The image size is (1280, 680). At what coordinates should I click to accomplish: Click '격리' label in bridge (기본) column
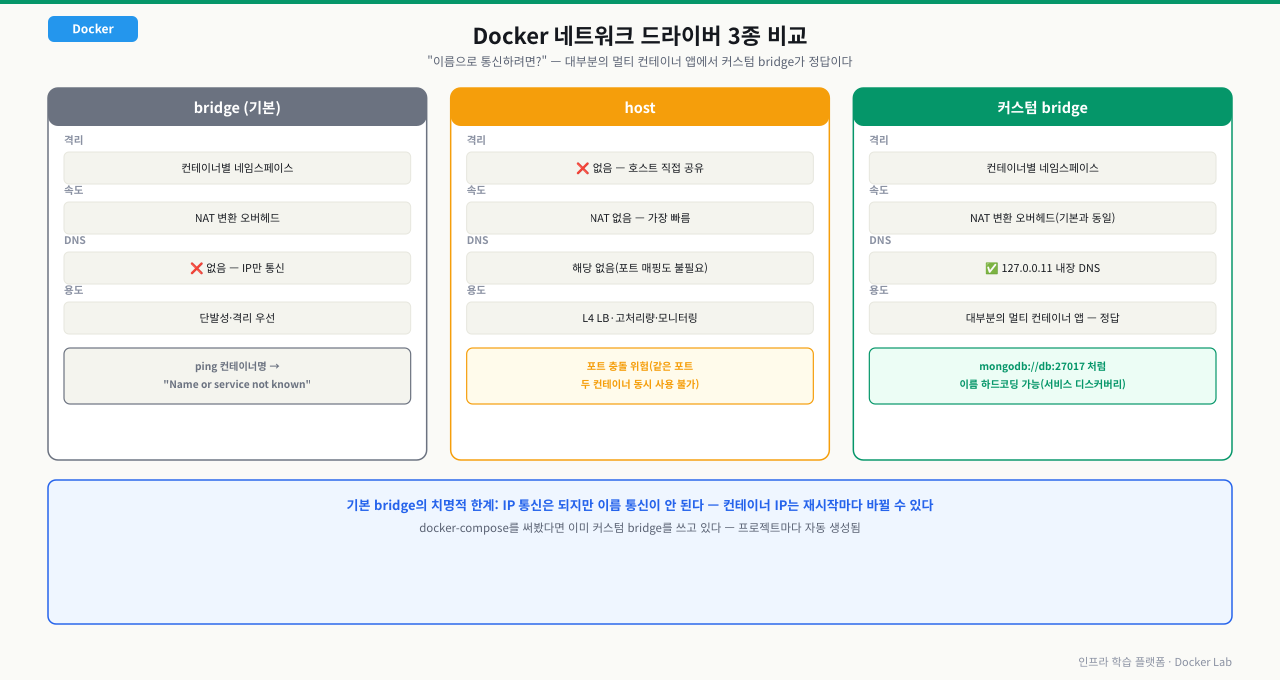tap(73, 140)
